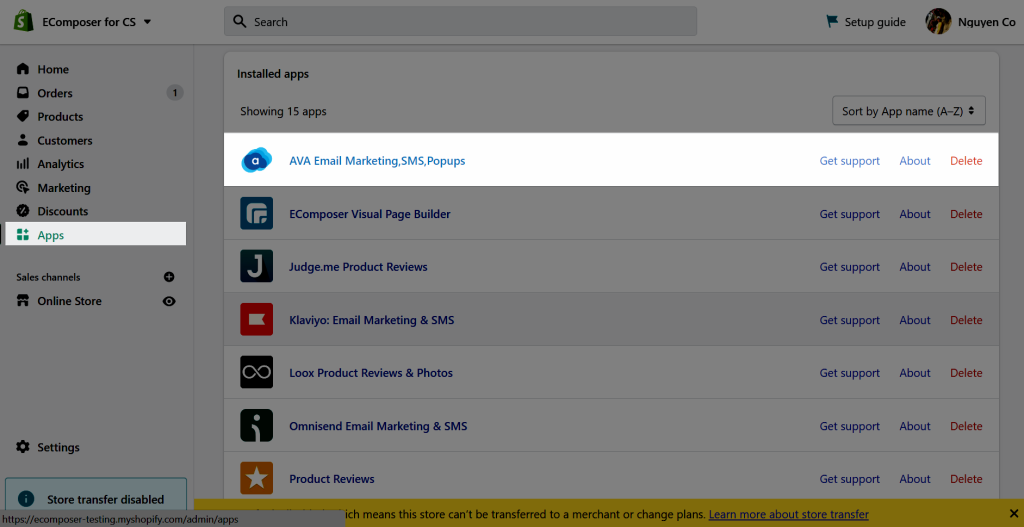Click the AVA app cloud icon
This screenshot has width=1024, height=527.
coord(256,160)
